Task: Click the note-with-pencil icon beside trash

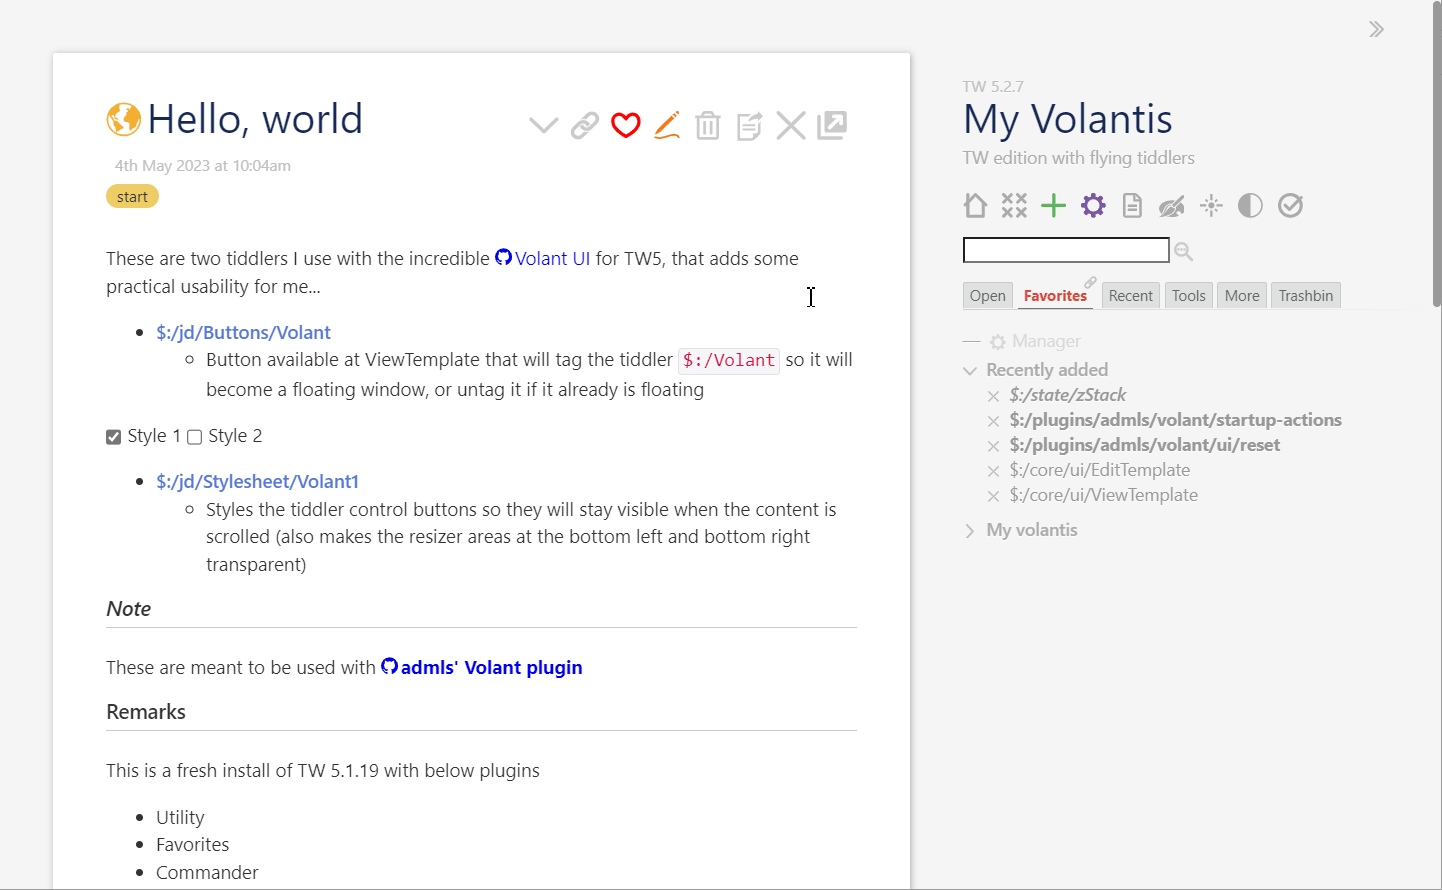Action: click(x=749, y=126)
